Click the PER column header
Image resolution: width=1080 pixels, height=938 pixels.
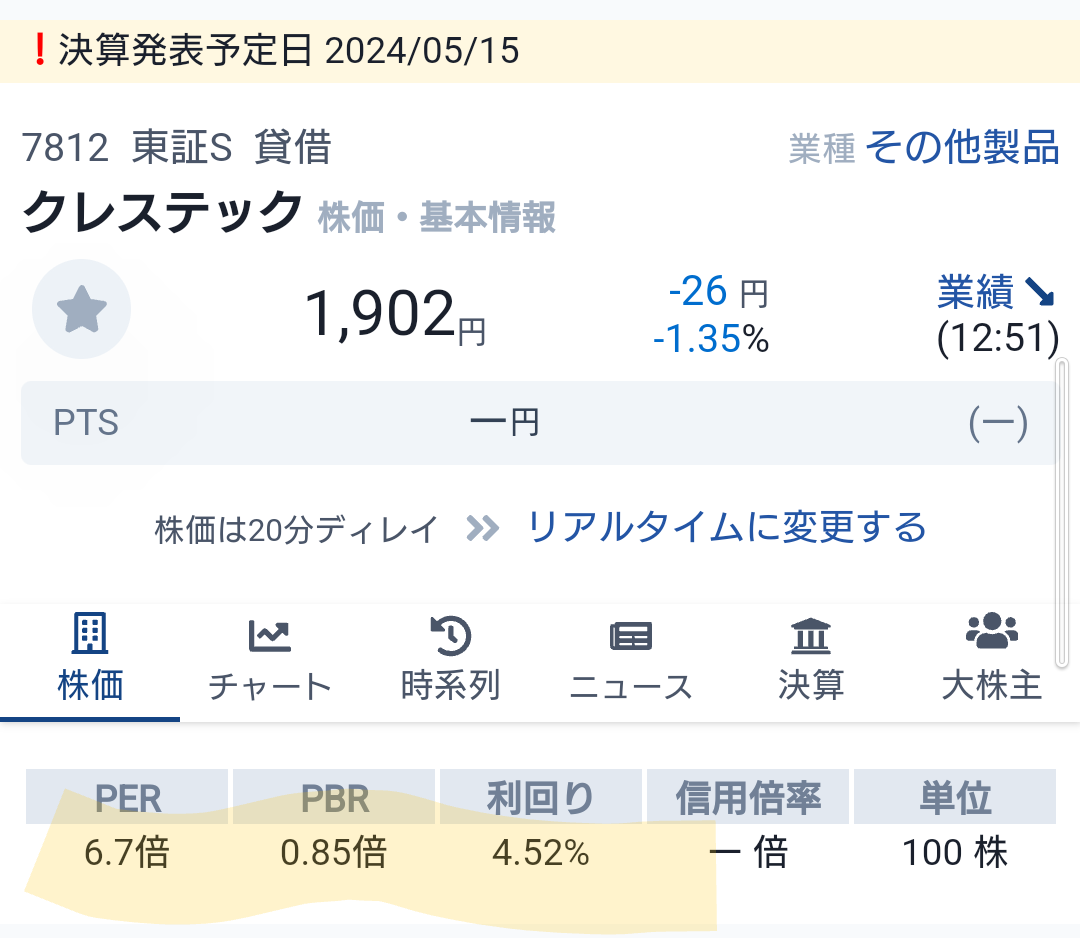pos(127,798)
